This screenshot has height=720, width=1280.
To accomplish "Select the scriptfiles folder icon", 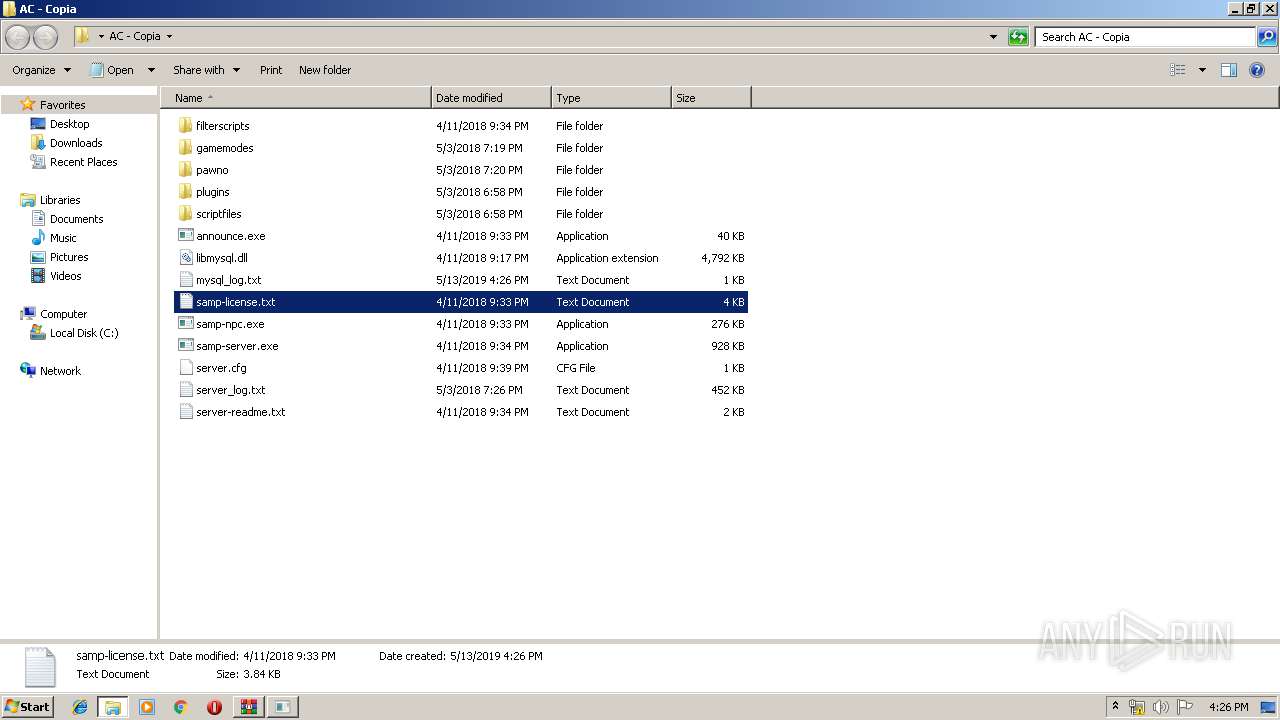I will click(x=185, y=214).
